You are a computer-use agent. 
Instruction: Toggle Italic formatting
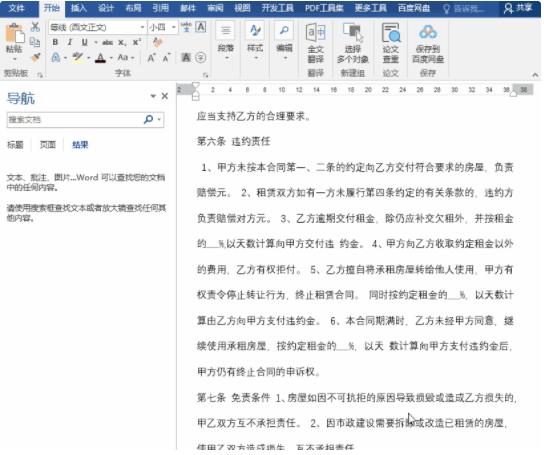(x=70, y=42)
